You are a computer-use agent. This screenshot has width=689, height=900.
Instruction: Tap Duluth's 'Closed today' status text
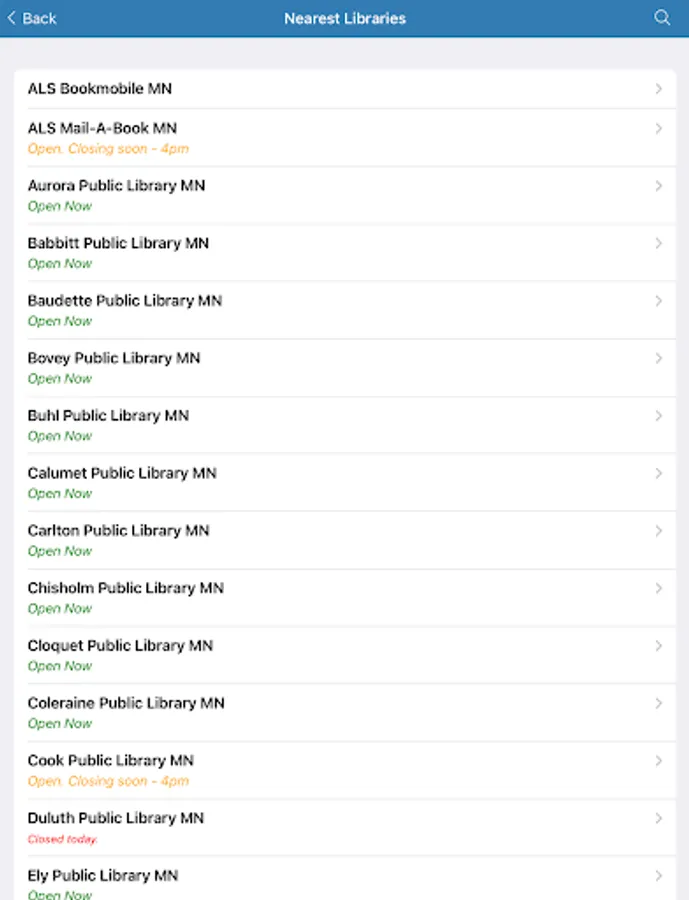coord(62,839)
